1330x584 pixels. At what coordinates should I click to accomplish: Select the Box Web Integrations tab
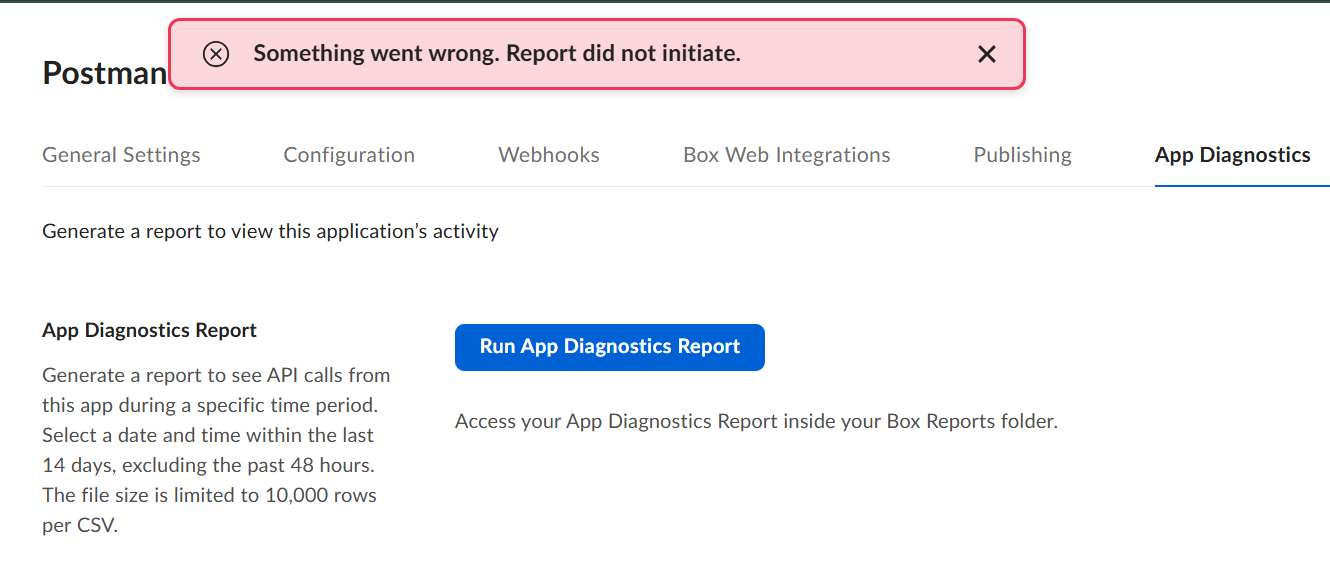(786, 155)
